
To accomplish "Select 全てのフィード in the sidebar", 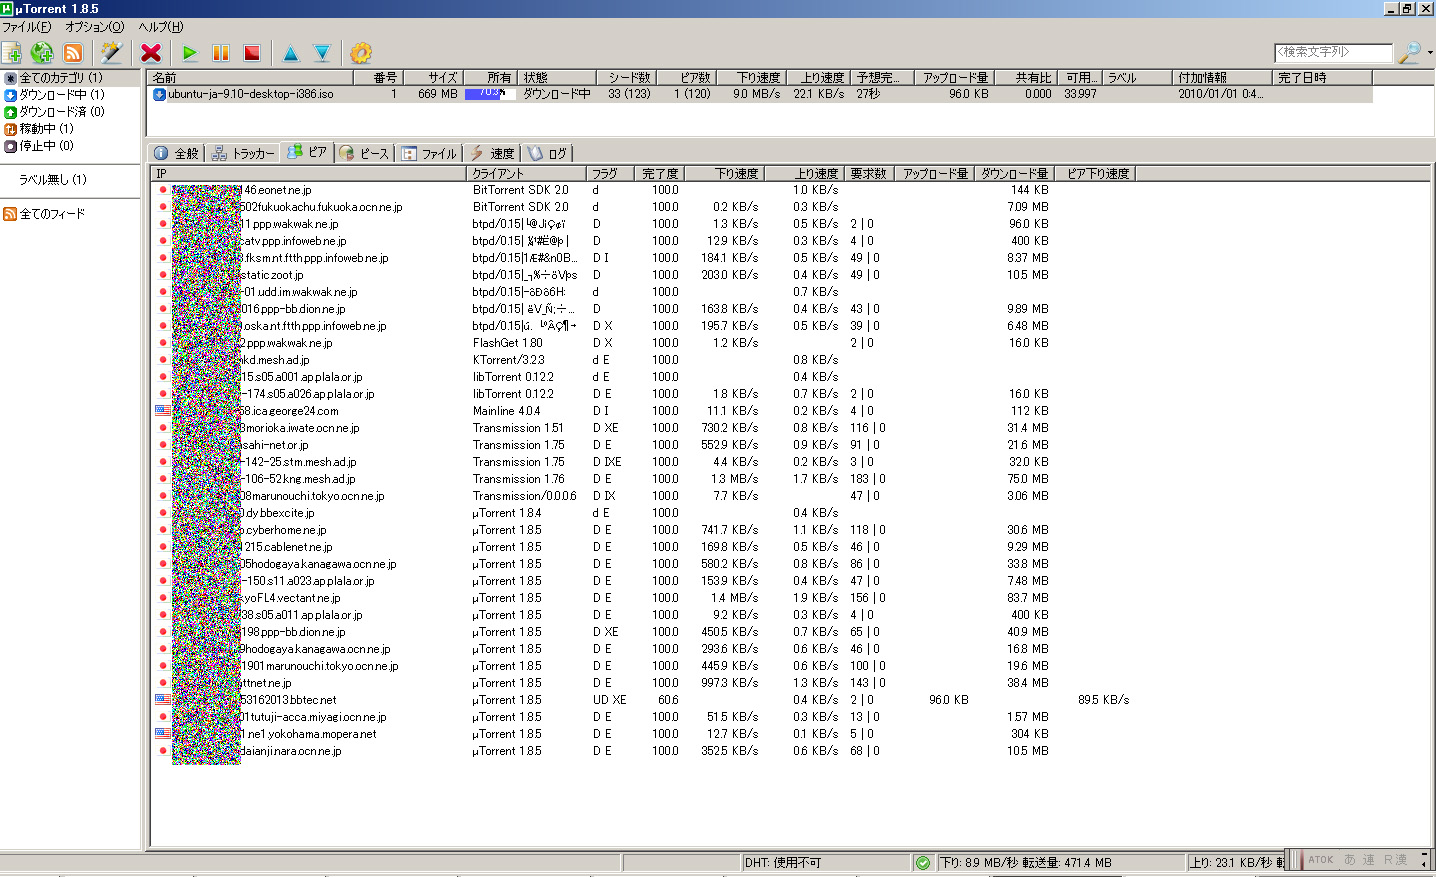I will click(52, 214).
